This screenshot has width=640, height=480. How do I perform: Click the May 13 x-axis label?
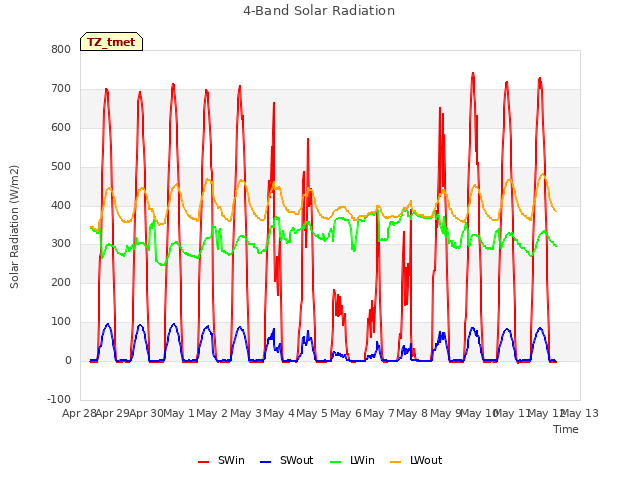click(x=580, y=413)
